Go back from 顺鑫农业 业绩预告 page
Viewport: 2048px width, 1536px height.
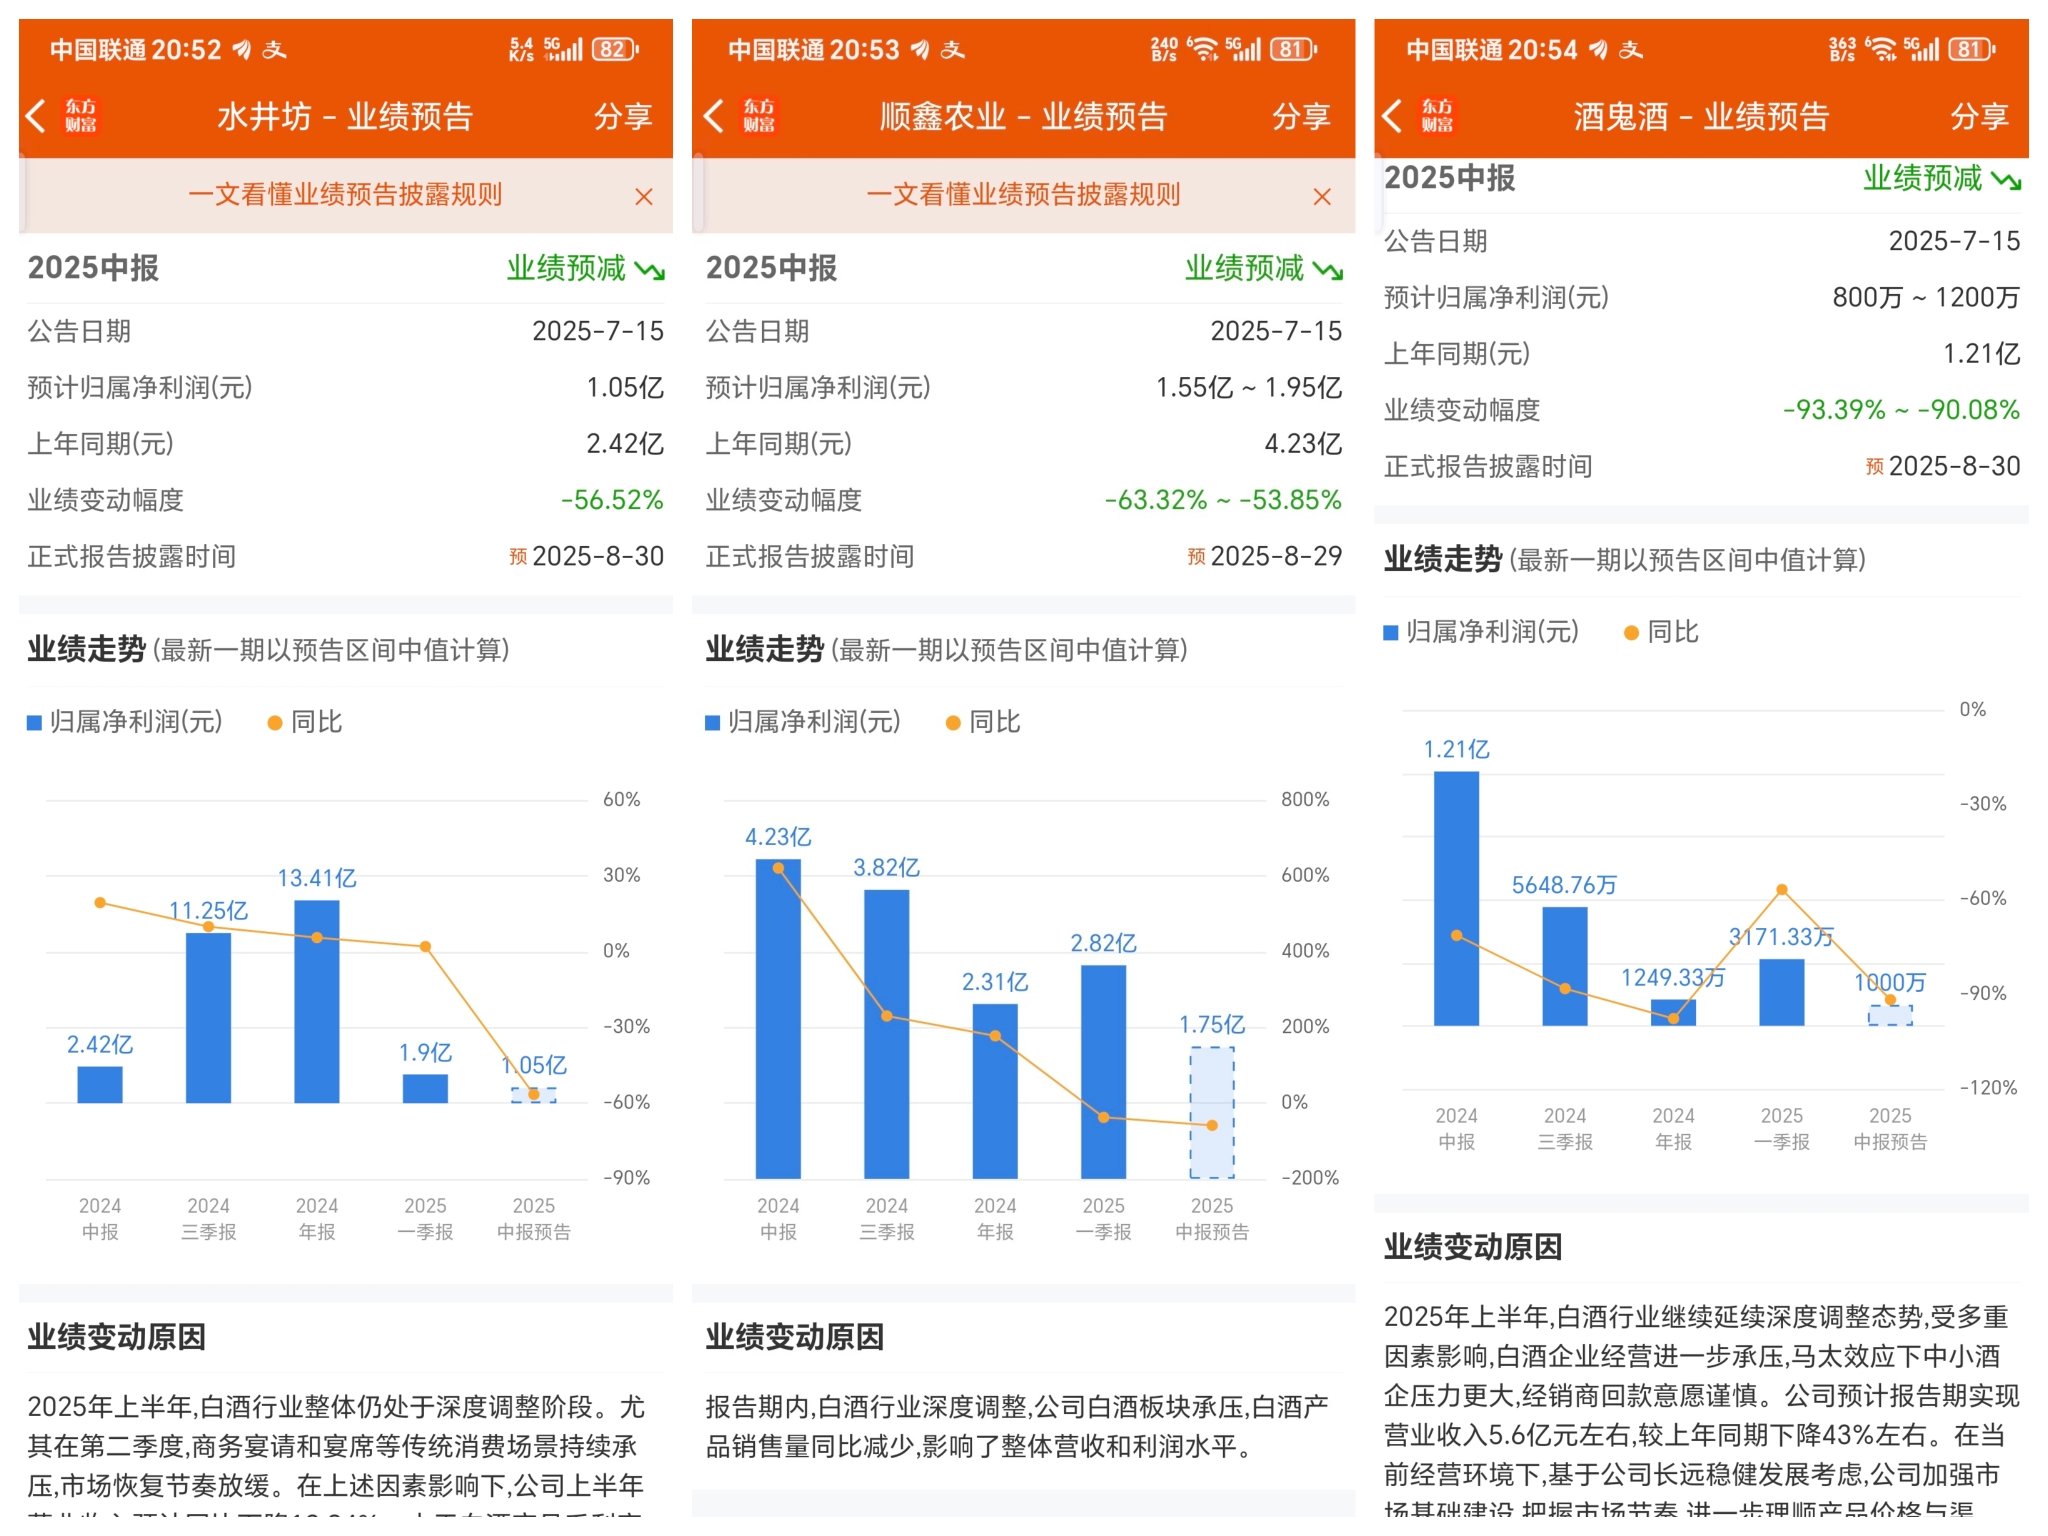(714, 116)
